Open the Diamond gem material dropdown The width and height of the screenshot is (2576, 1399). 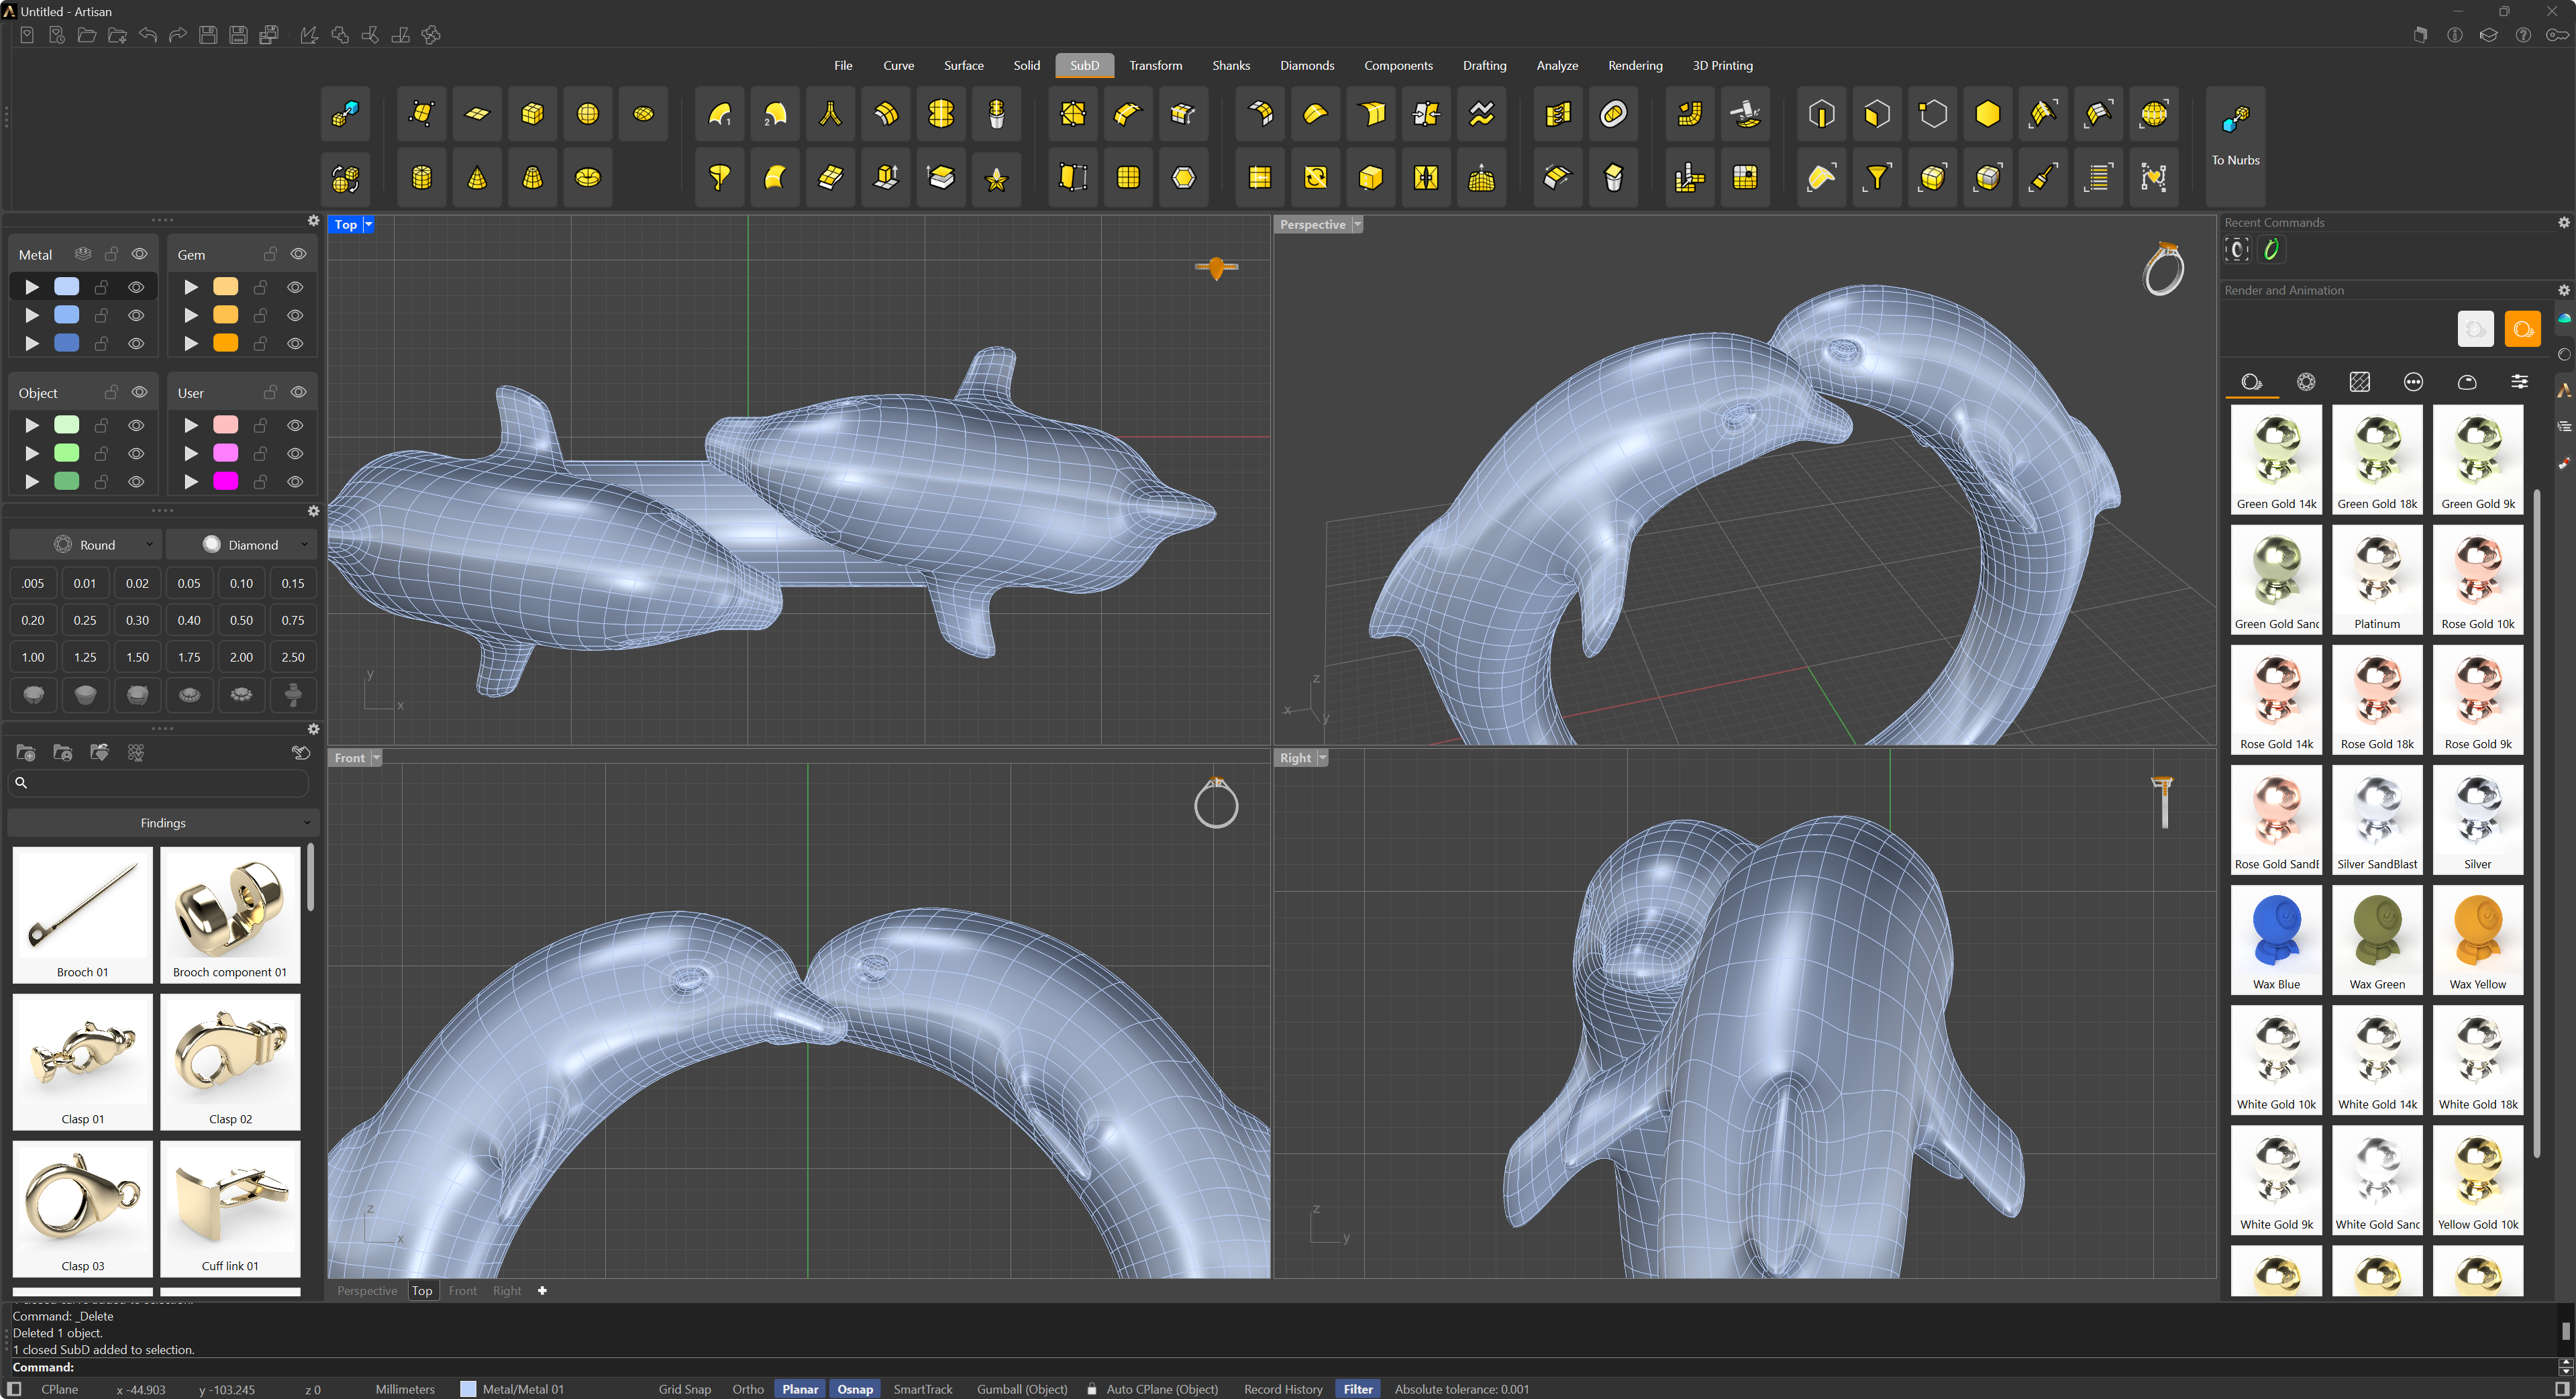[241, 544]
